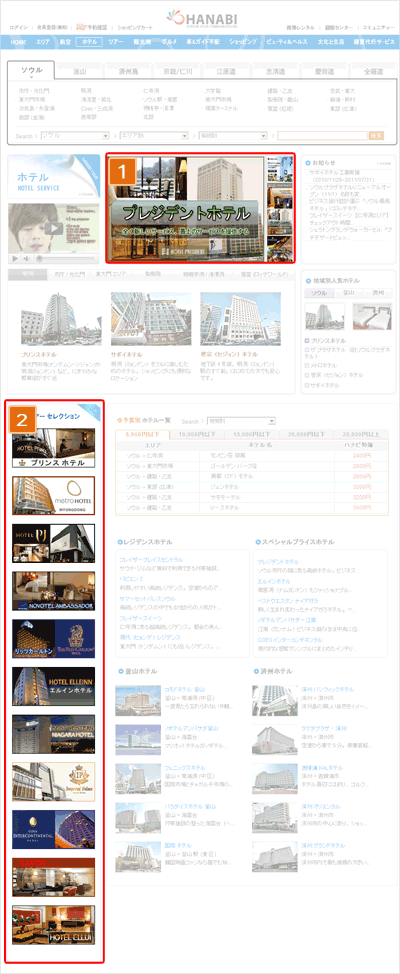The height and width of the screenshot is (974, 400).
Task: Open the Imperial Palace sidebar banner
Action: (53, 782)
